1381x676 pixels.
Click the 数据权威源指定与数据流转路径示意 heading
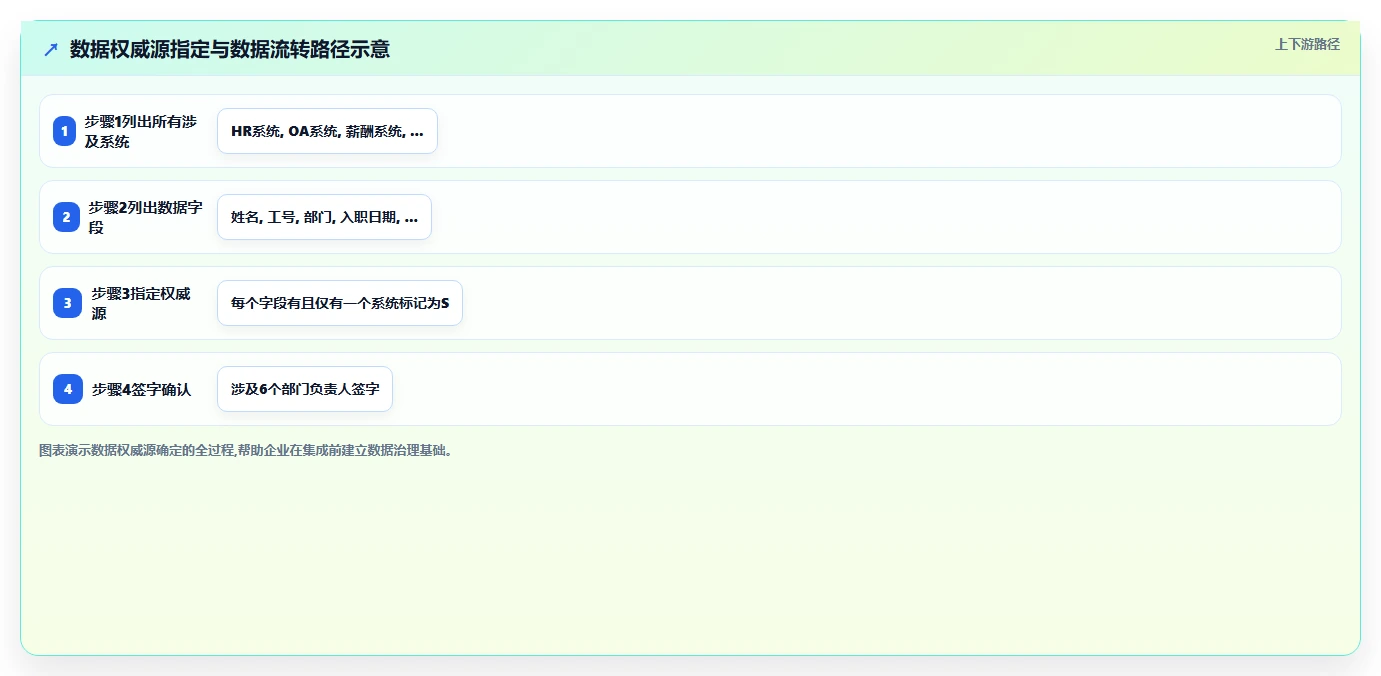tap(229, 49)
